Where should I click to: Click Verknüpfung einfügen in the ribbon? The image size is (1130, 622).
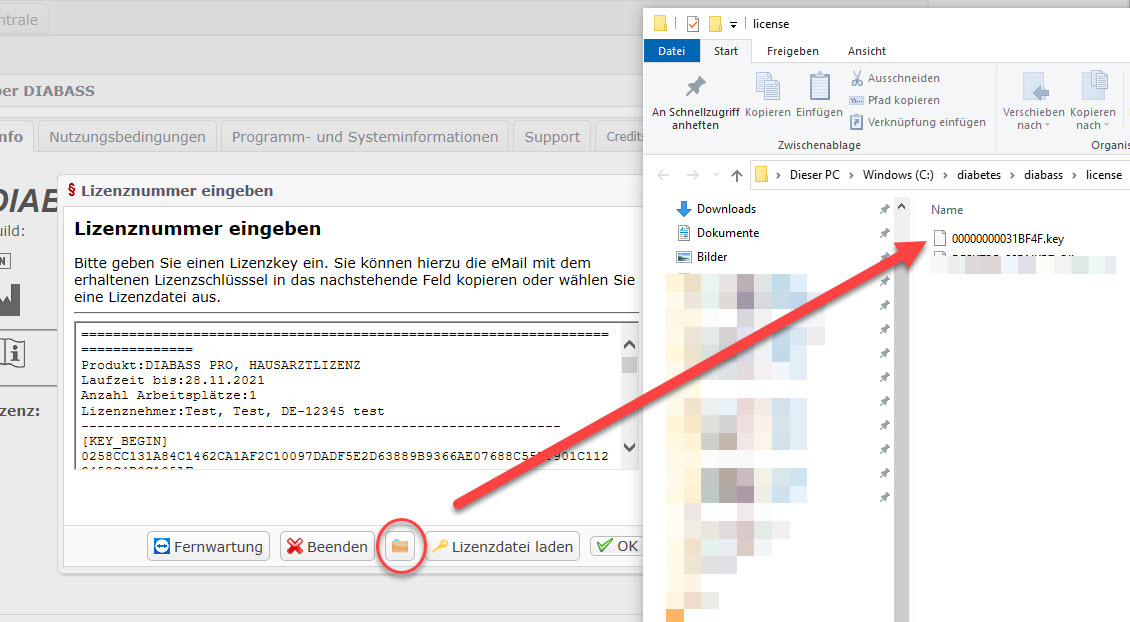tap(917, 122)
